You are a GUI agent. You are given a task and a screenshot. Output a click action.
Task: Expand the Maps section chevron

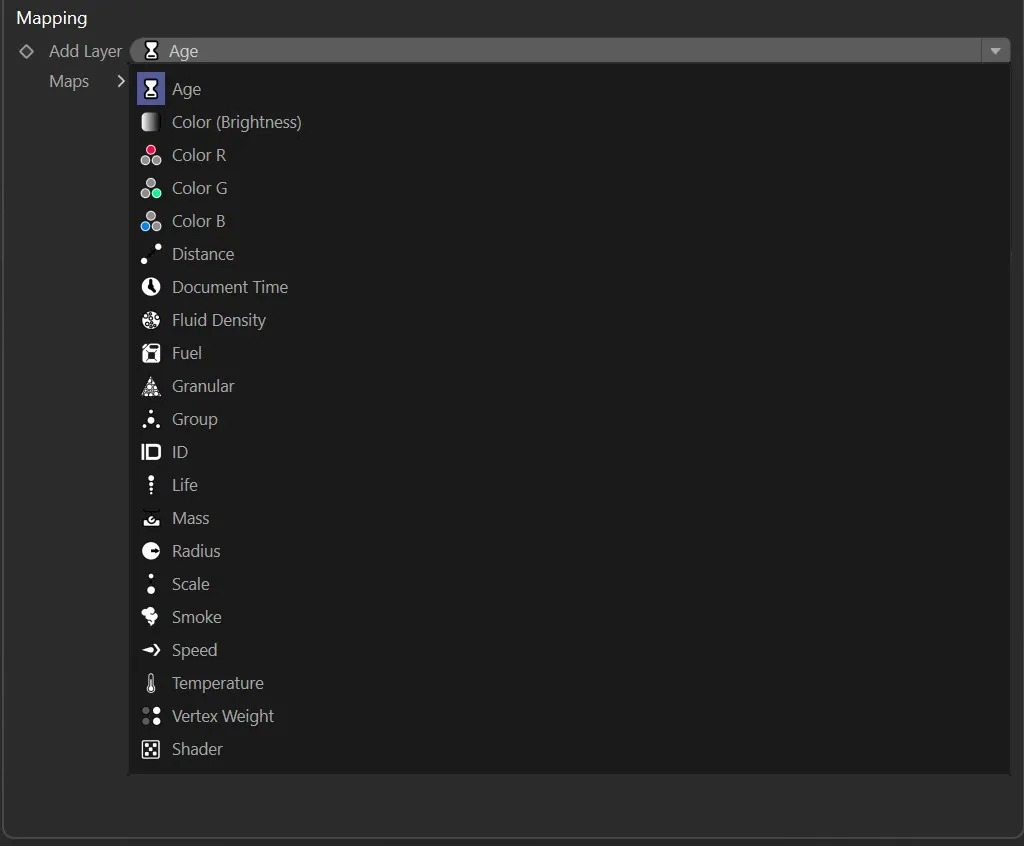pos(120,81)
